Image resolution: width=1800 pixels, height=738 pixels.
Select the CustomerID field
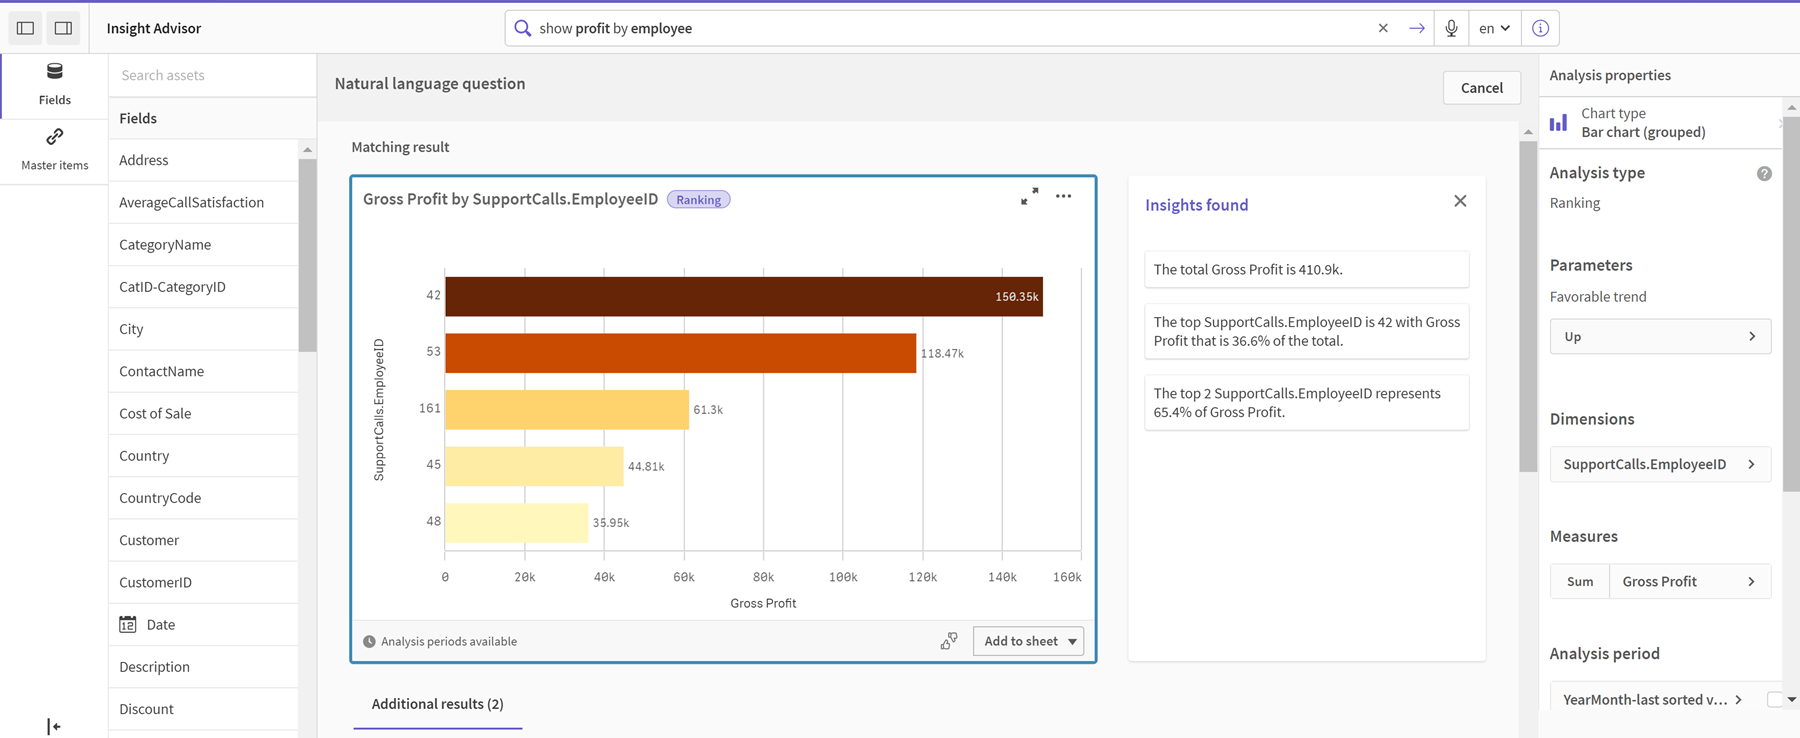203,582
